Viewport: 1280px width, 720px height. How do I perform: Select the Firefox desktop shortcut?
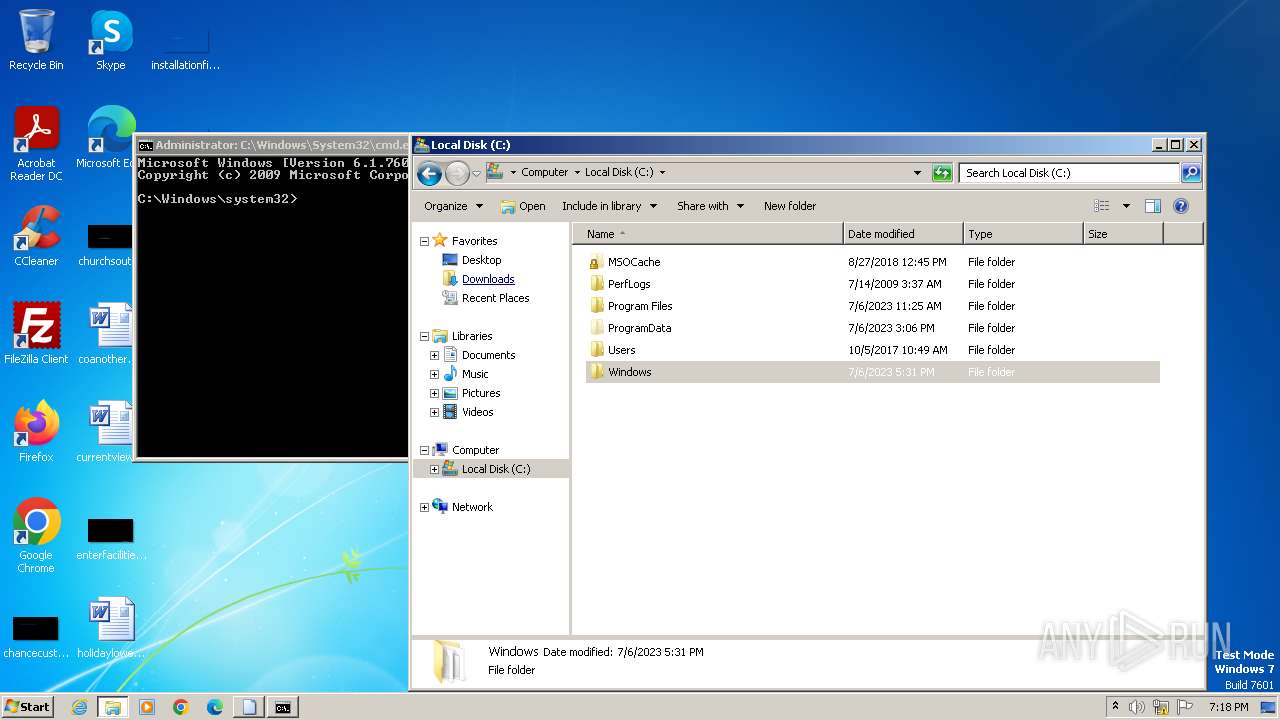coord(36,432)
